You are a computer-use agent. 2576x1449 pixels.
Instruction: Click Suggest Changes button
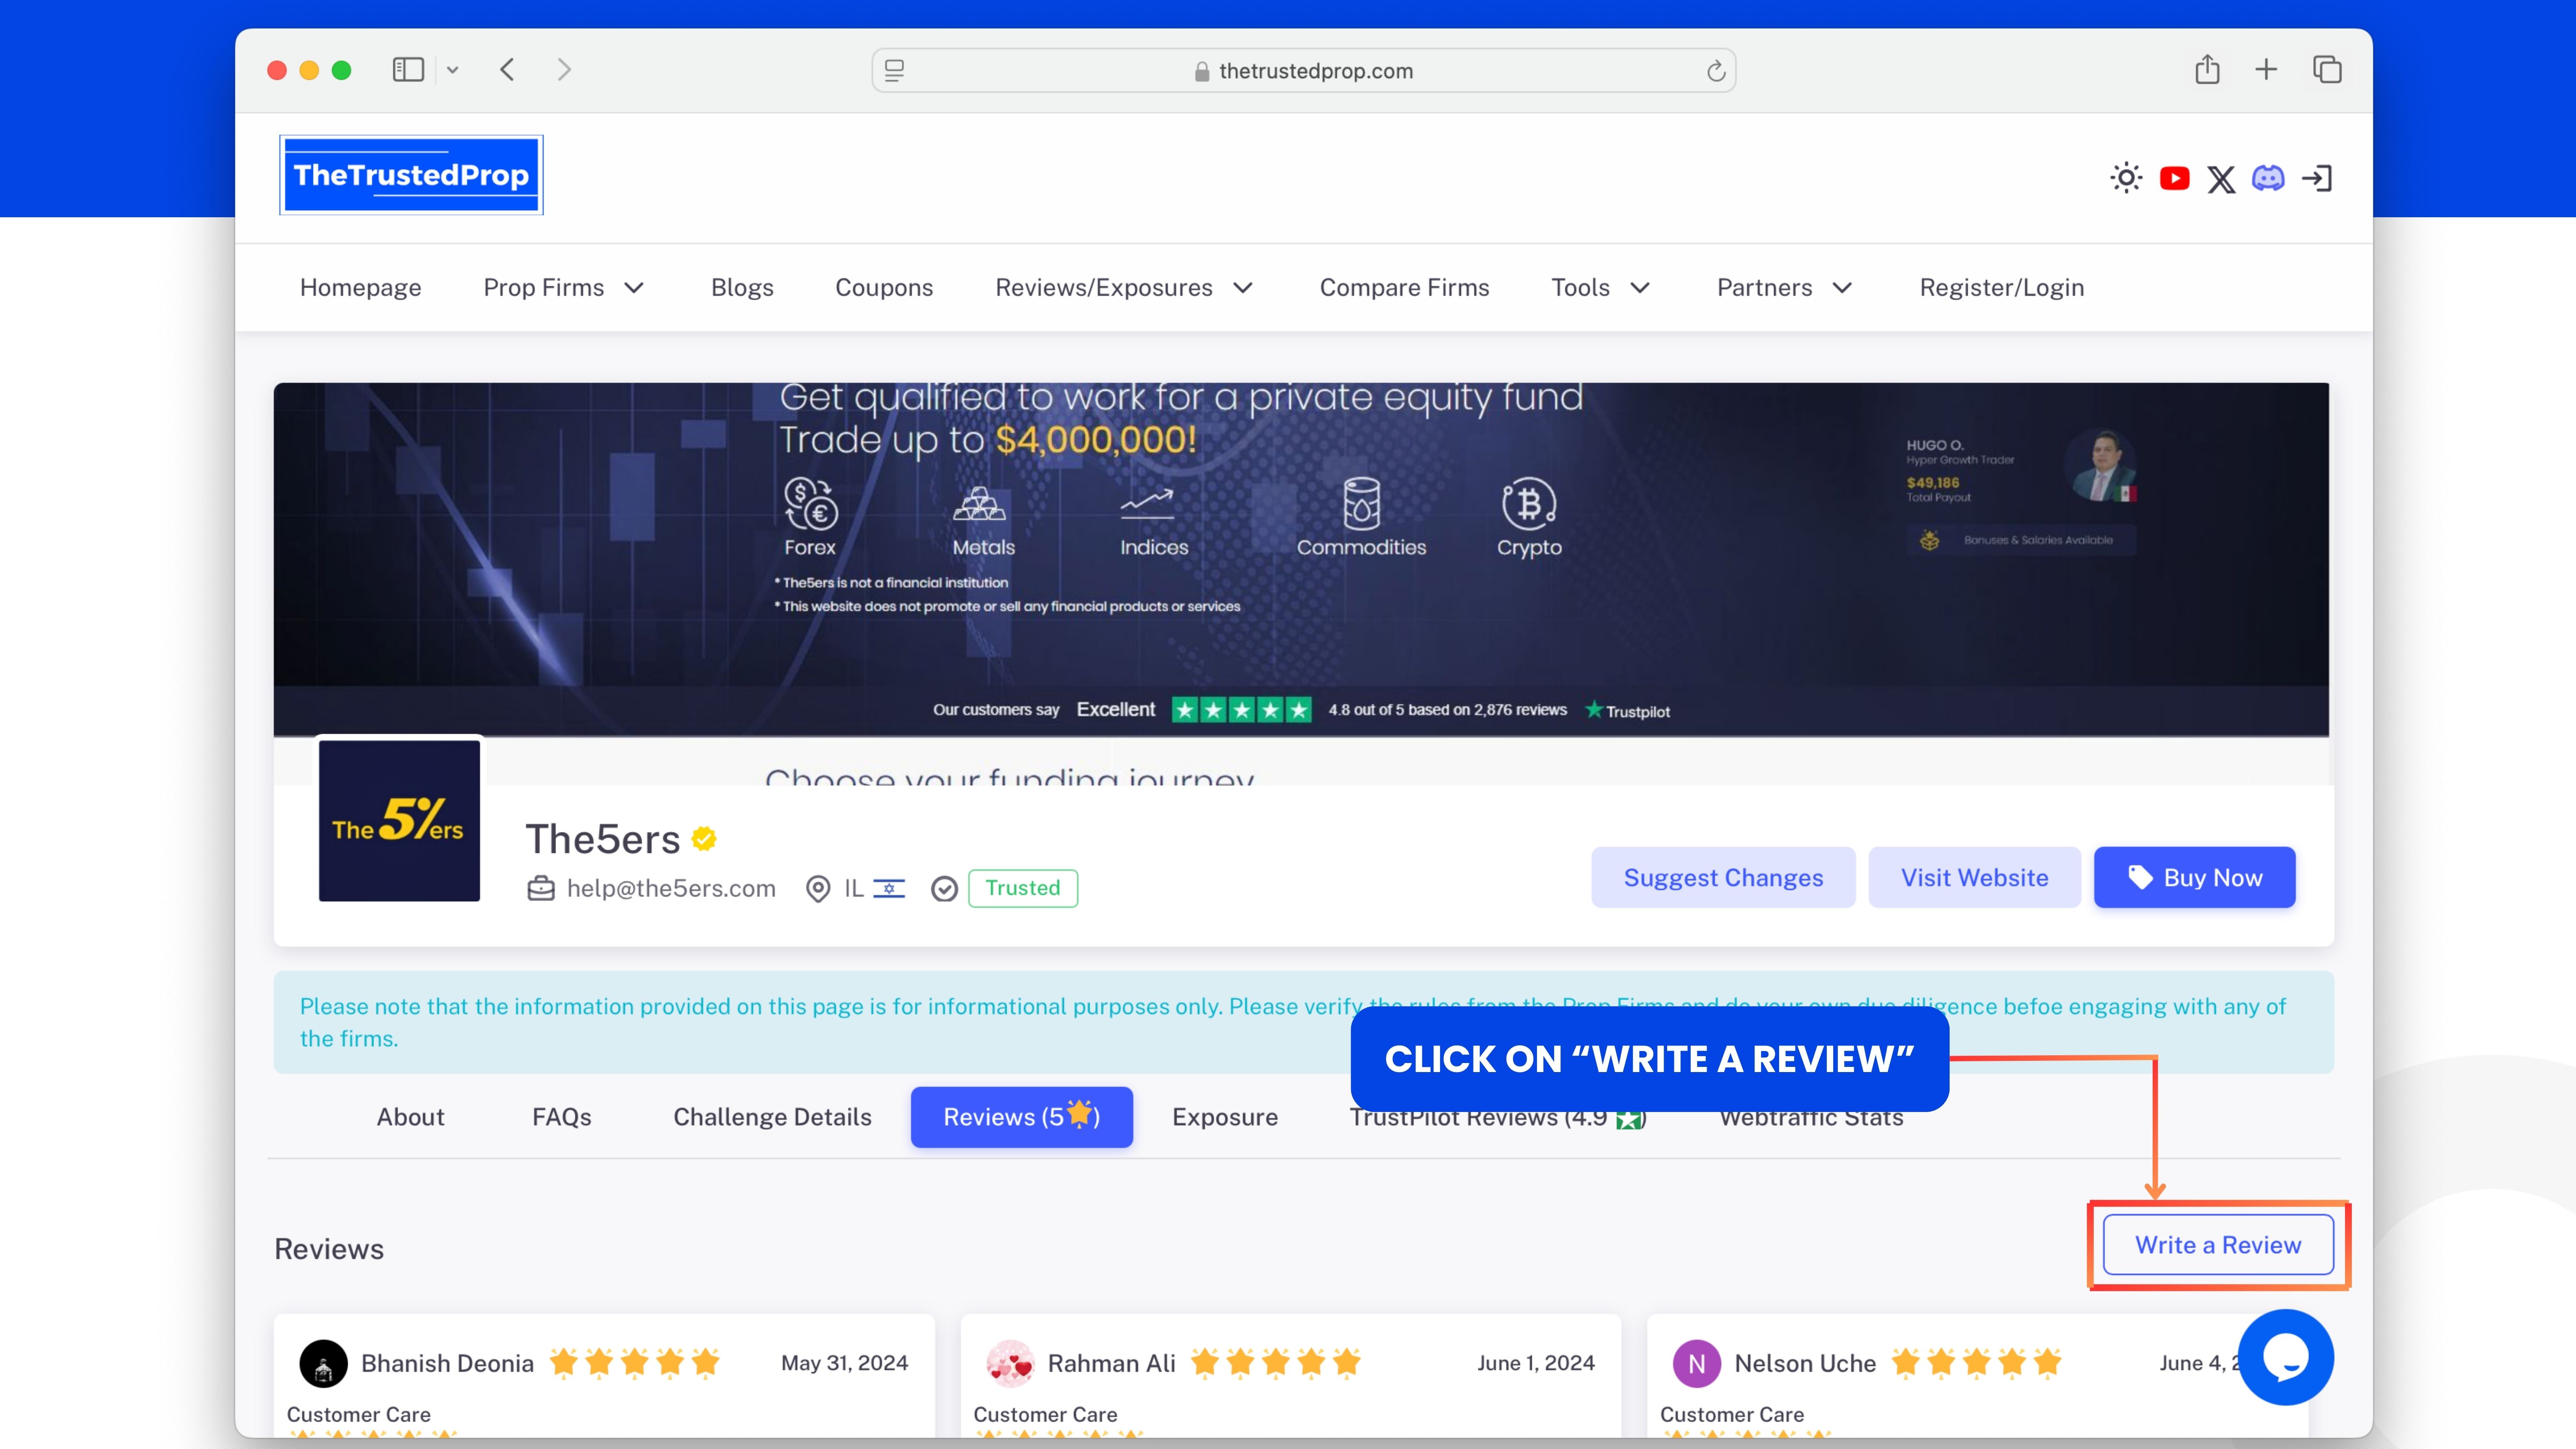point(1723,877)
